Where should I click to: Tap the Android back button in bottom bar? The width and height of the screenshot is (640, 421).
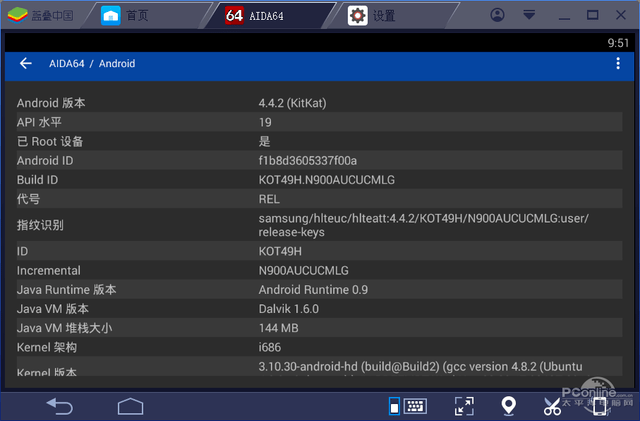click(x=60, y=406)
